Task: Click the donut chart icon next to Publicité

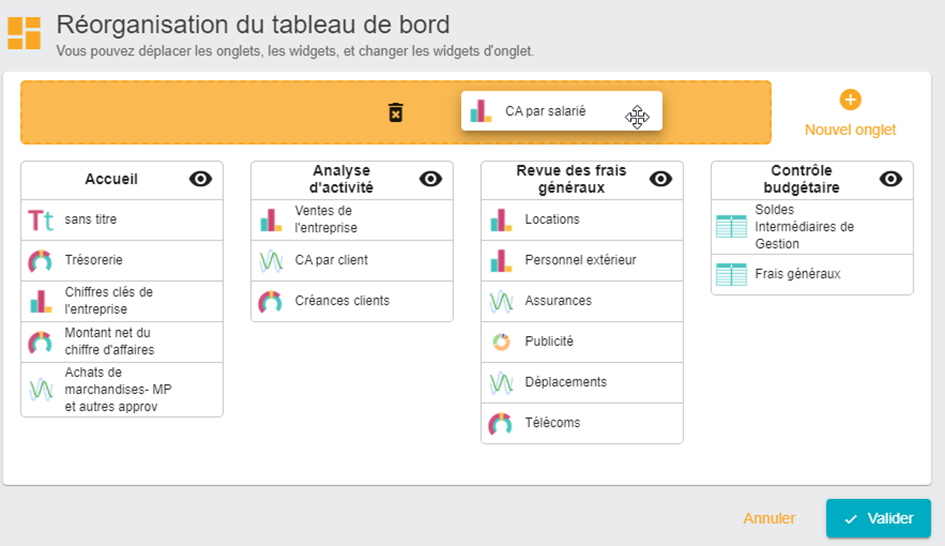Action: tap(501, 342)
